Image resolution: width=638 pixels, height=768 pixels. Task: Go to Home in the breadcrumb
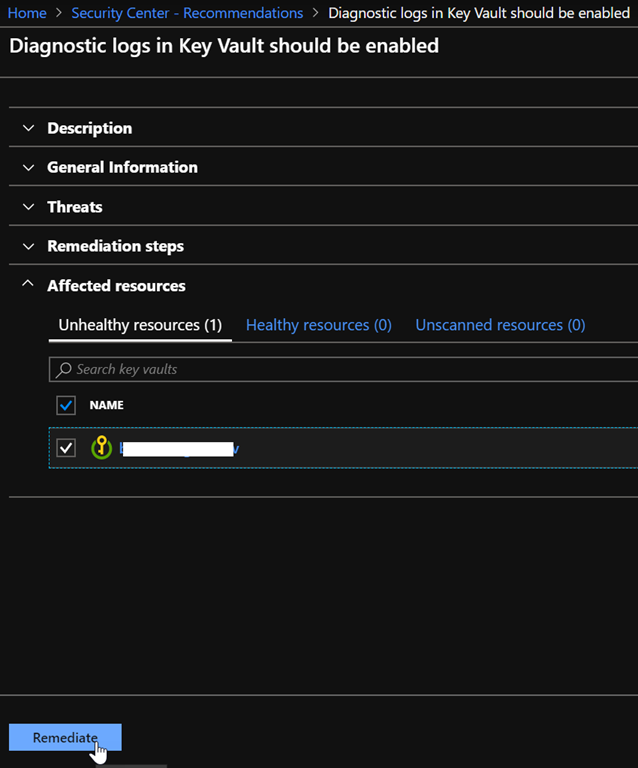click(x=27, y=13)
